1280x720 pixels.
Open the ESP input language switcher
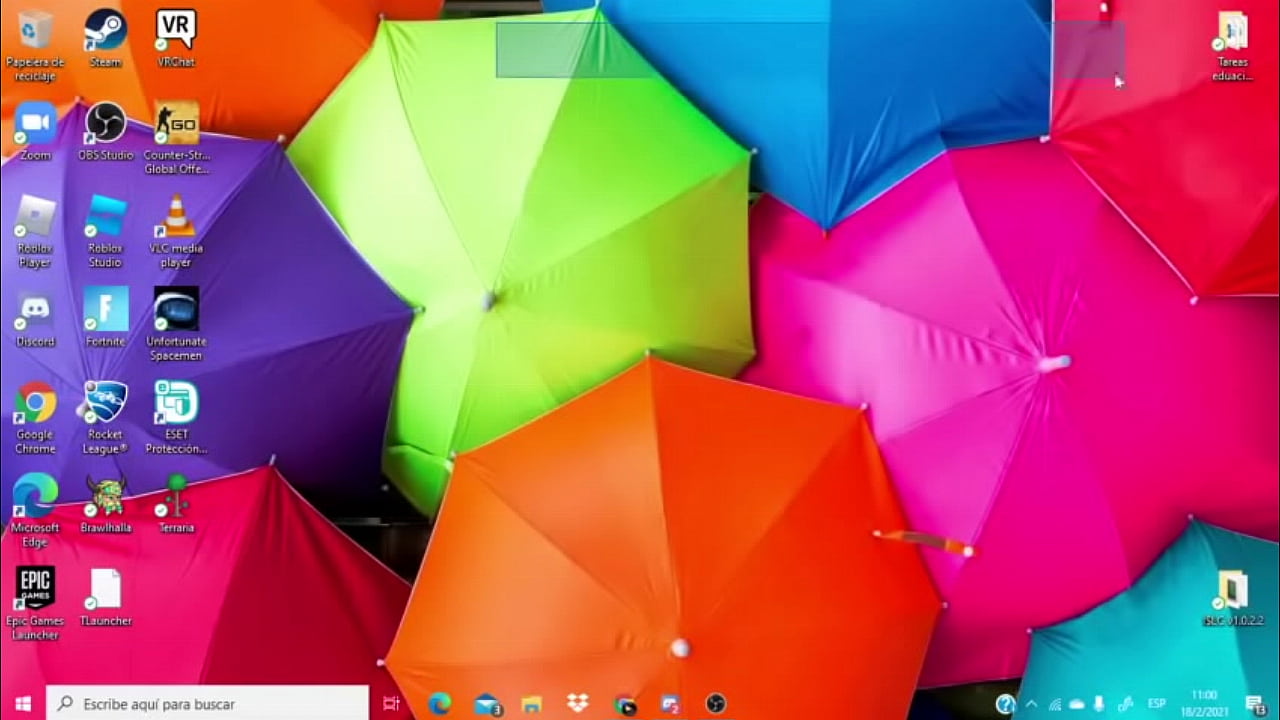1156,704
